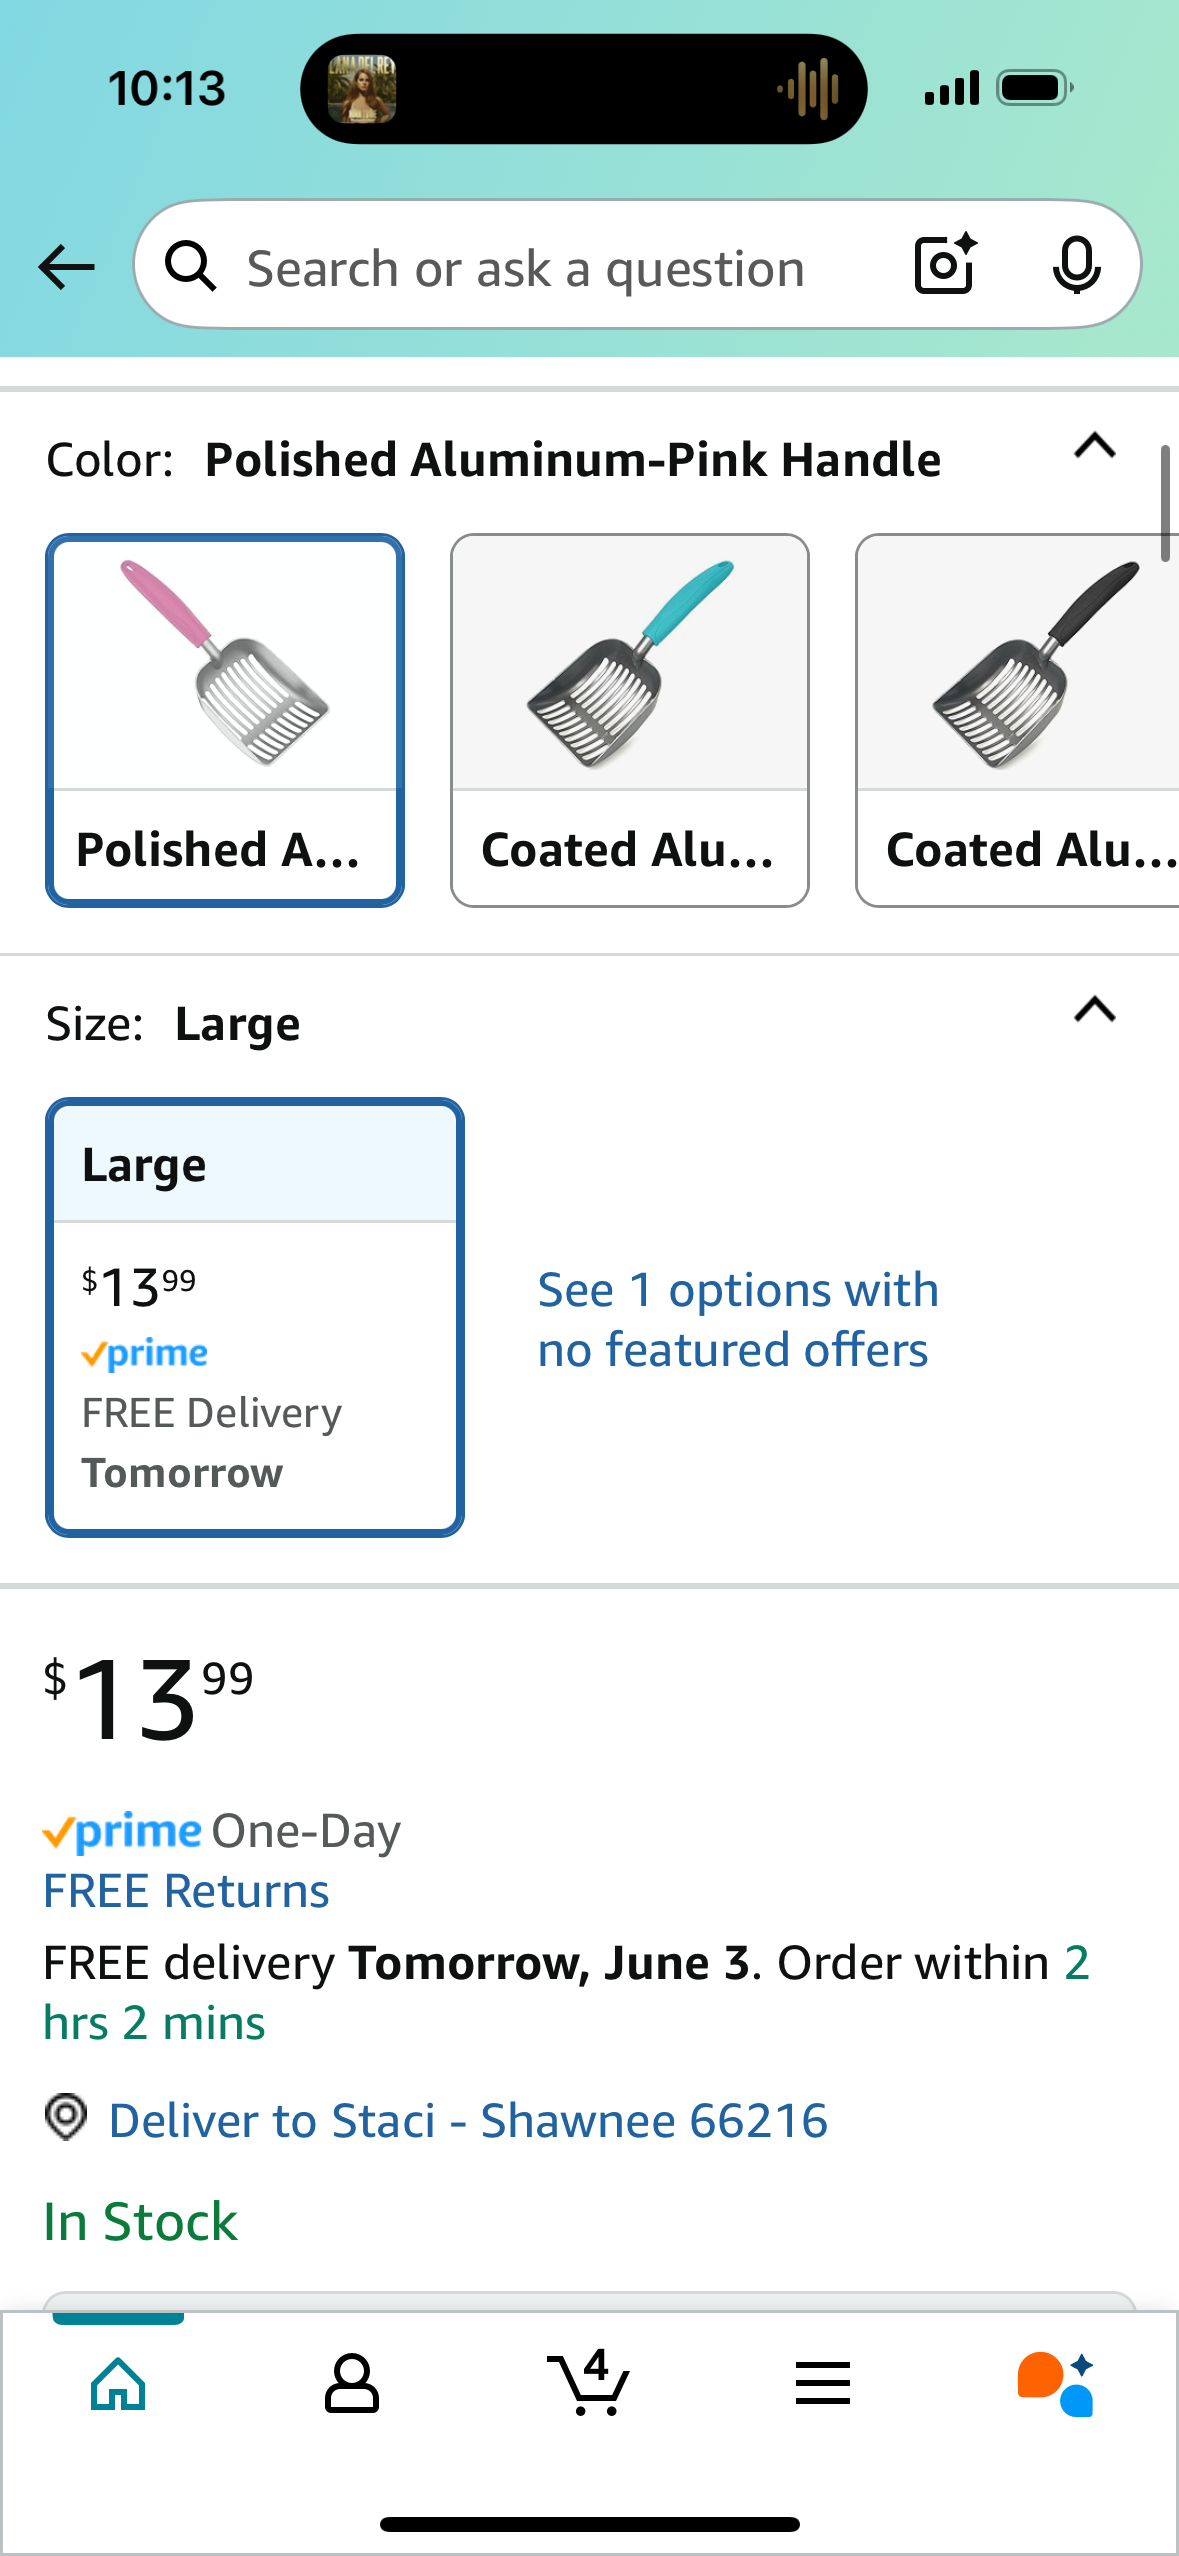Select Coated Aluminum black handle option
The width and height of the screenshot is (1179, 2556).
1018,720
